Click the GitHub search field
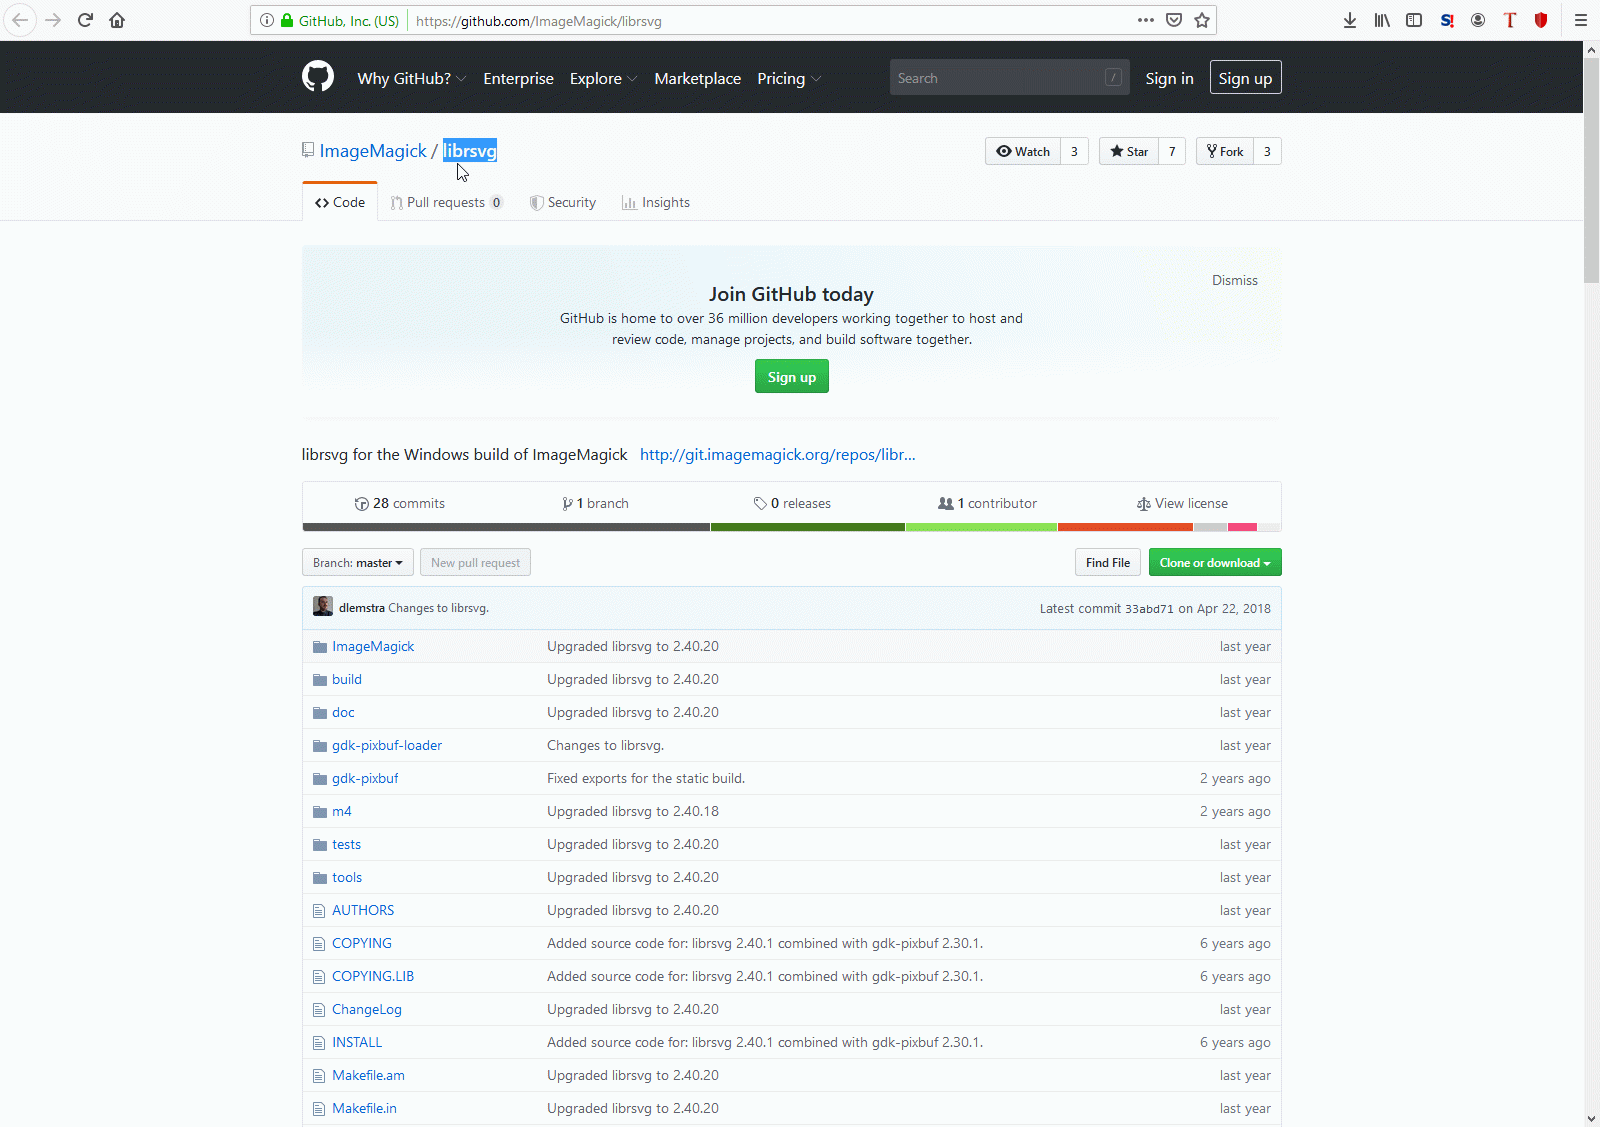 coord(1009,78)
